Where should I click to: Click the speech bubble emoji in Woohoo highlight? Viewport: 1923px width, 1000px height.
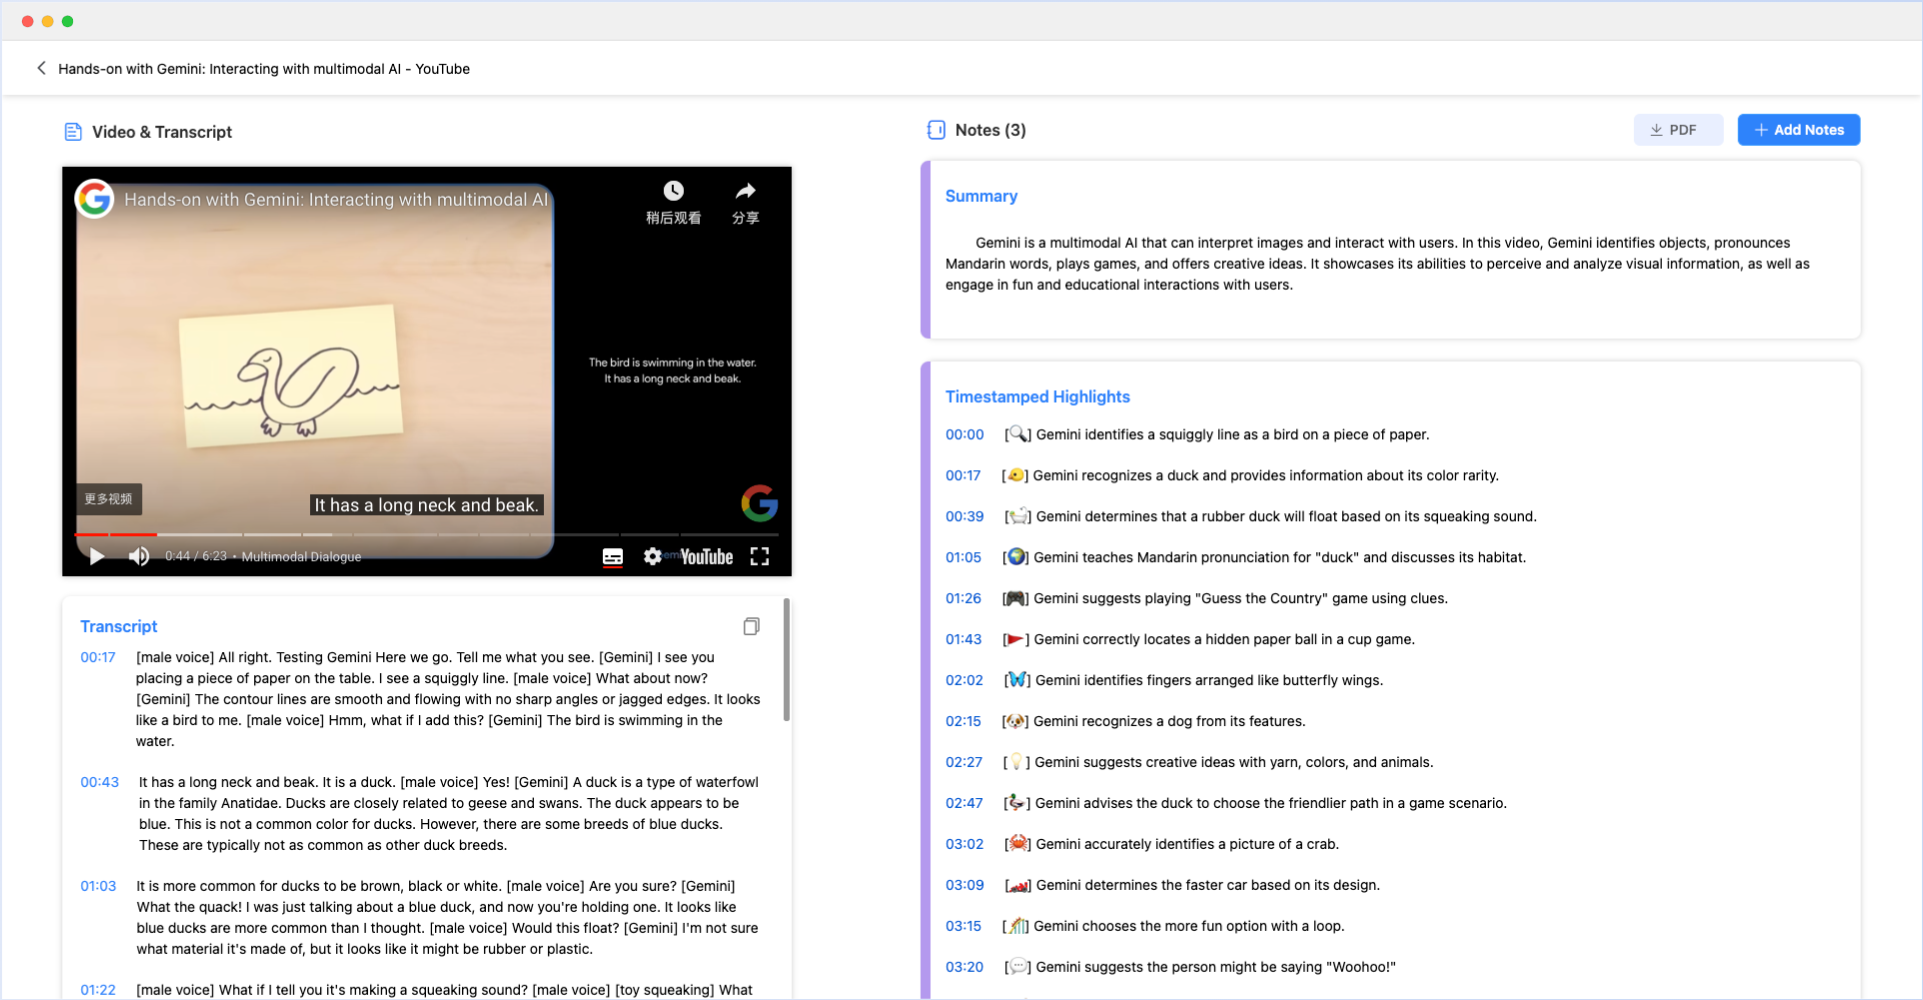point(1018,967)
